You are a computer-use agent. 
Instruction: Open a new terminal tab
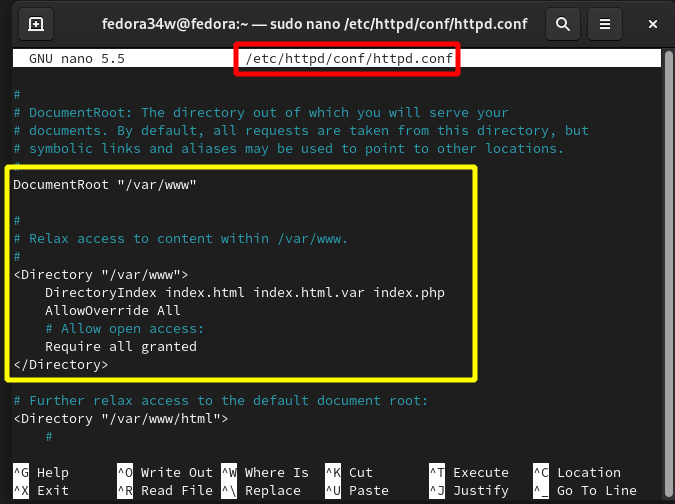(x=36, y=23)
